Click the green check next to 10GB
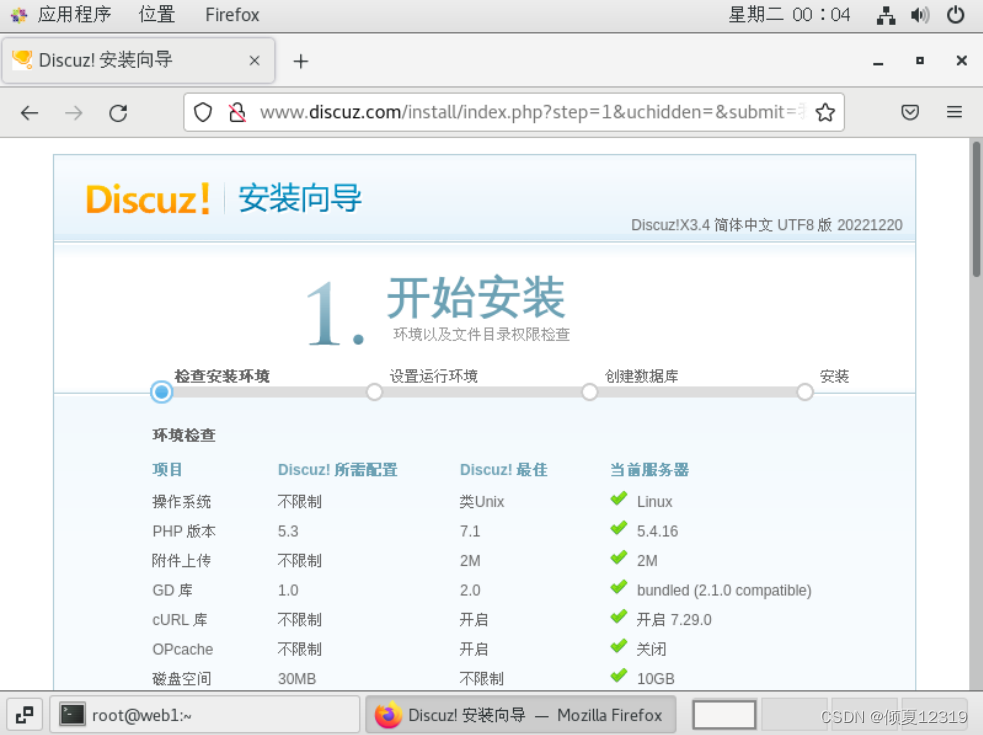 tap(619, 676)
